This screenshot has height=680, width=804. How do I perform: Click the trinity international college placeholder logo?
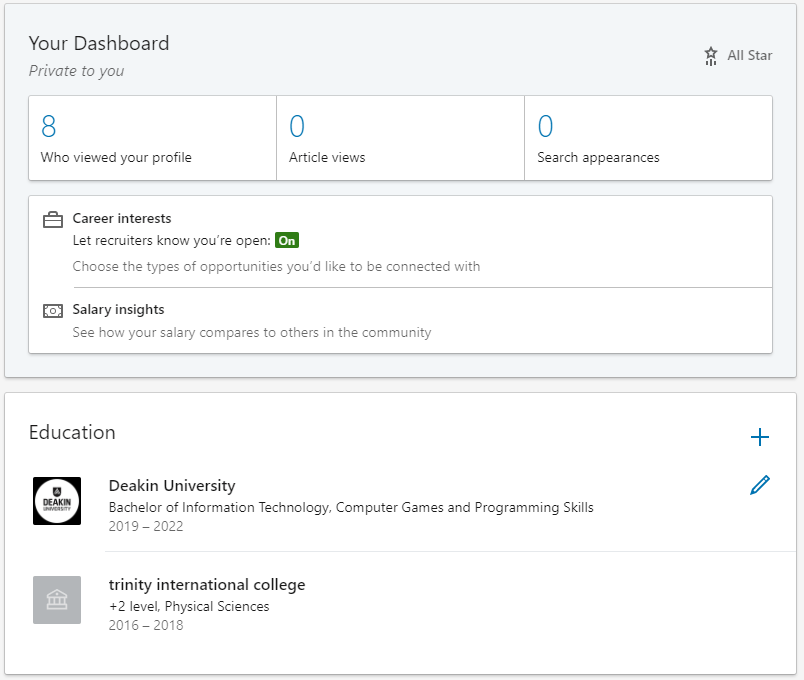click(x=57, y=600)
